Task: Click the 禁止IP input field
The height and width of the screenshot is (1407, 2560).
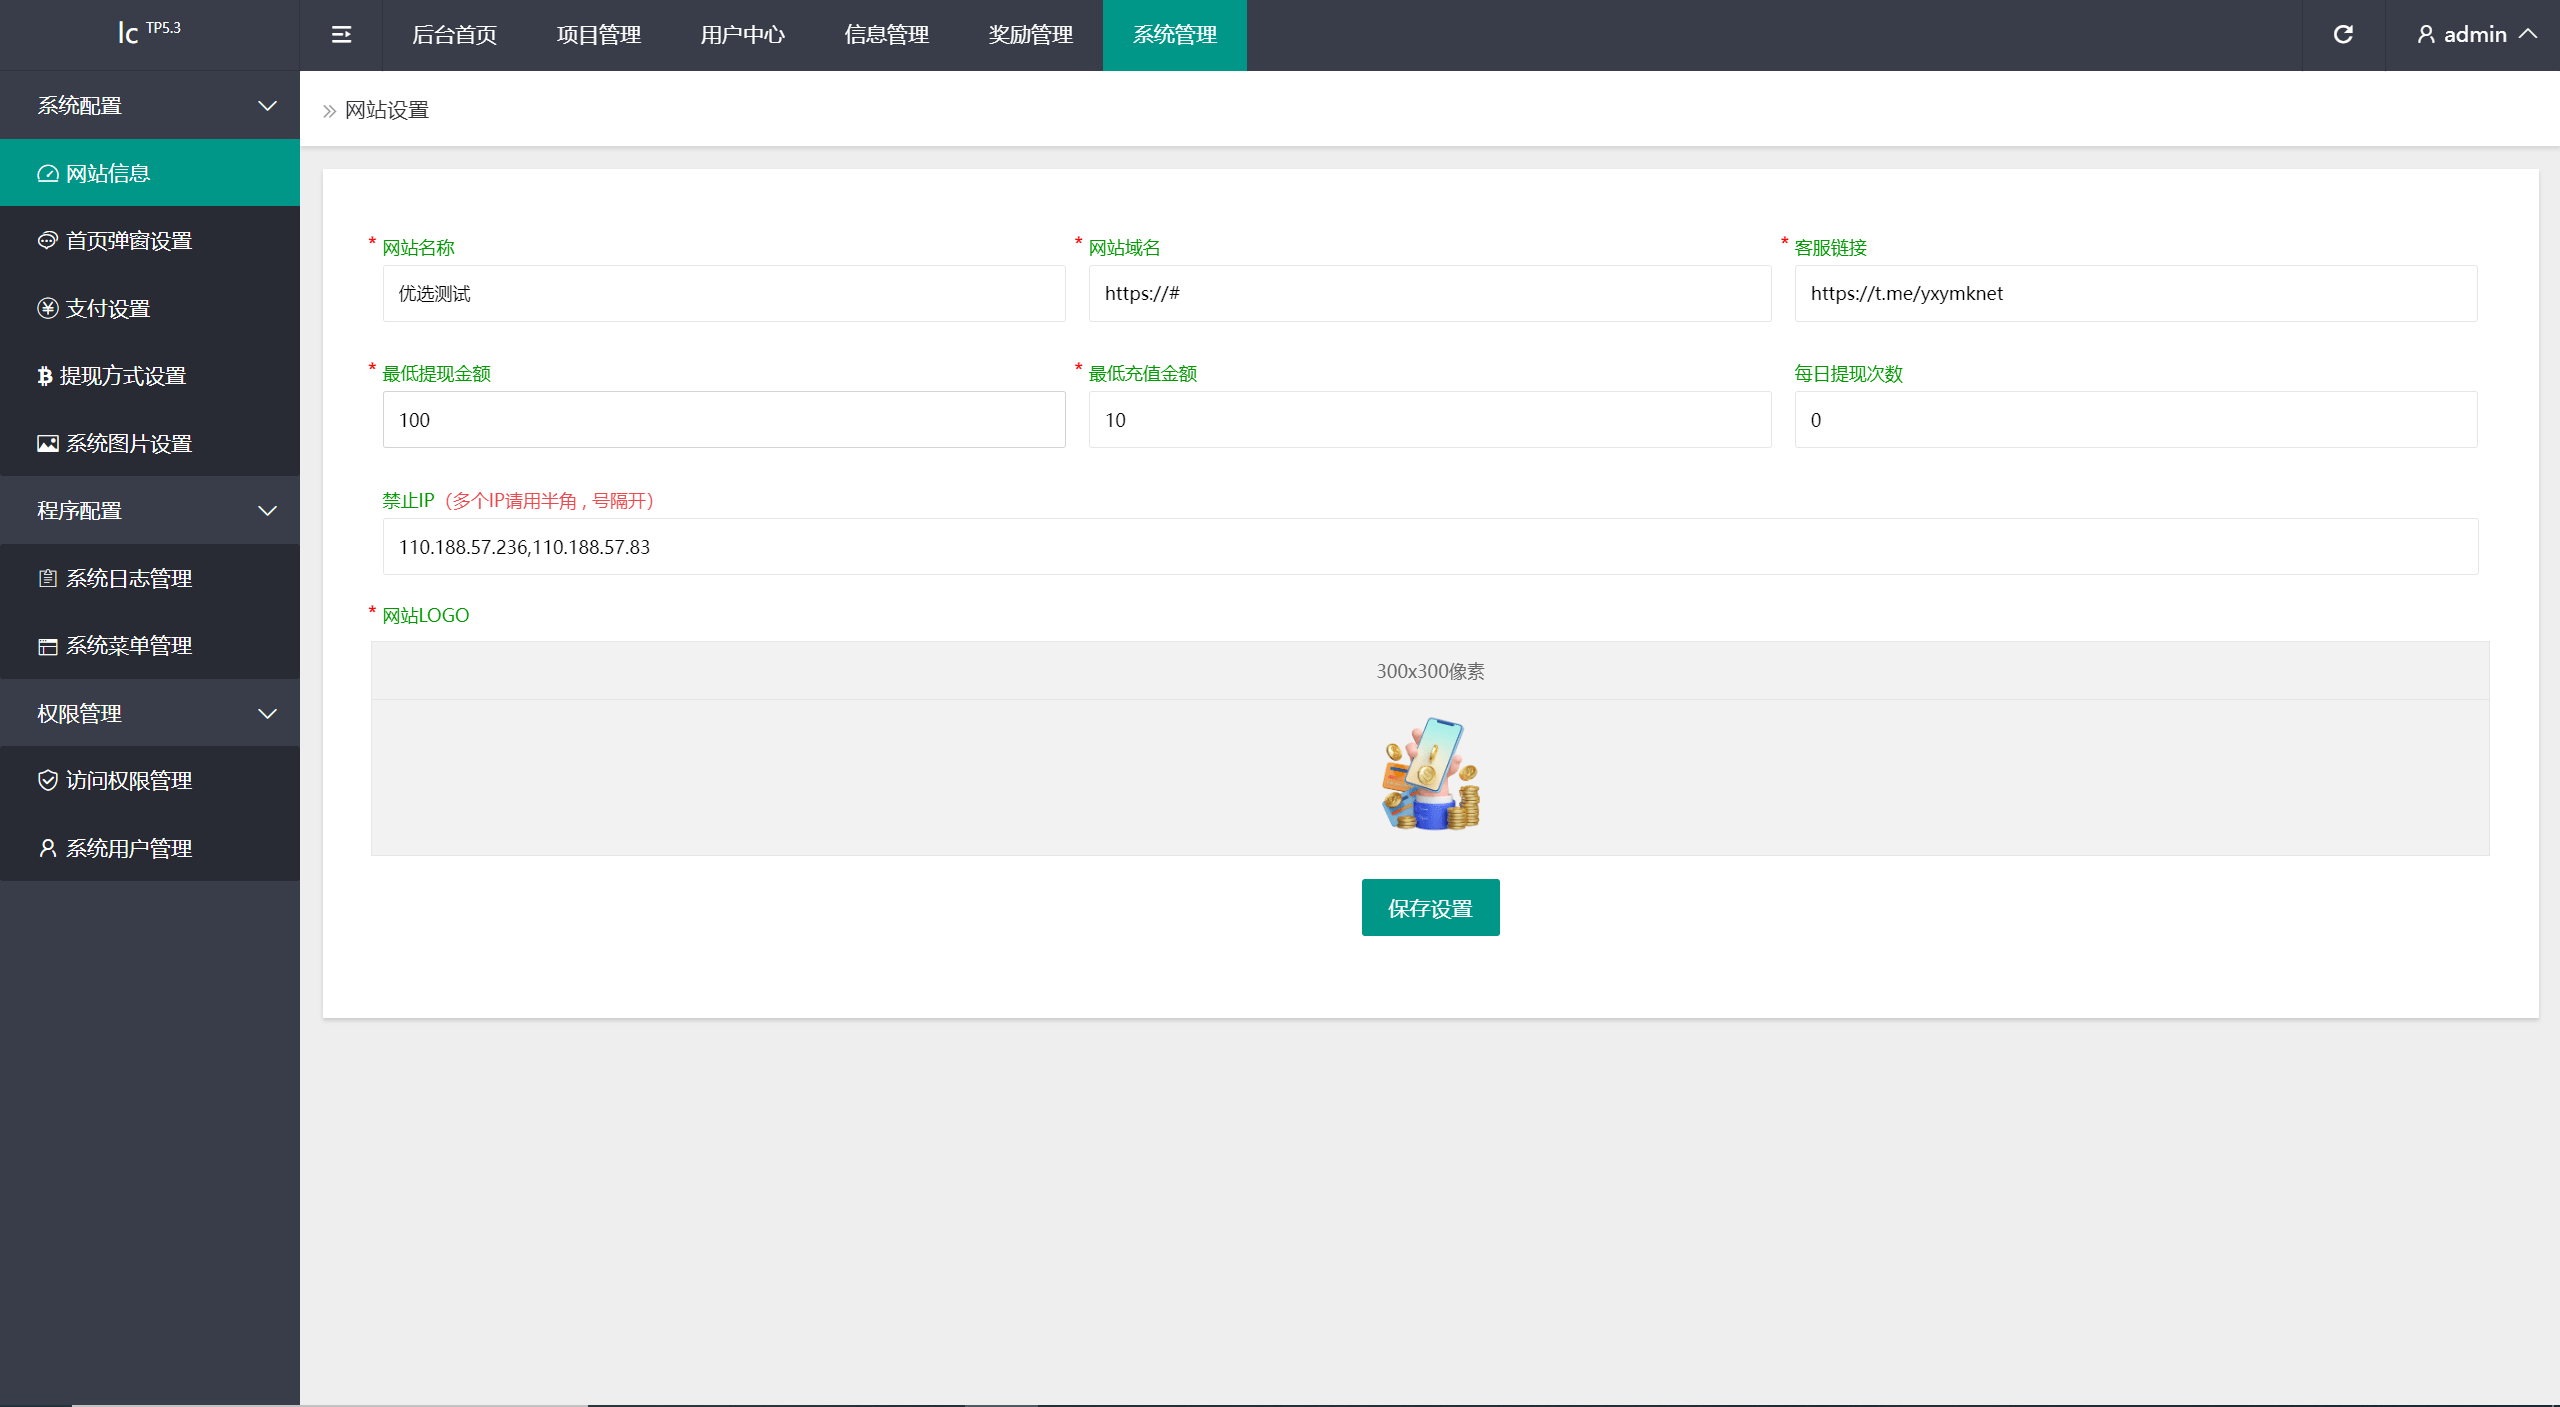Action: (x=1430, y=547)
